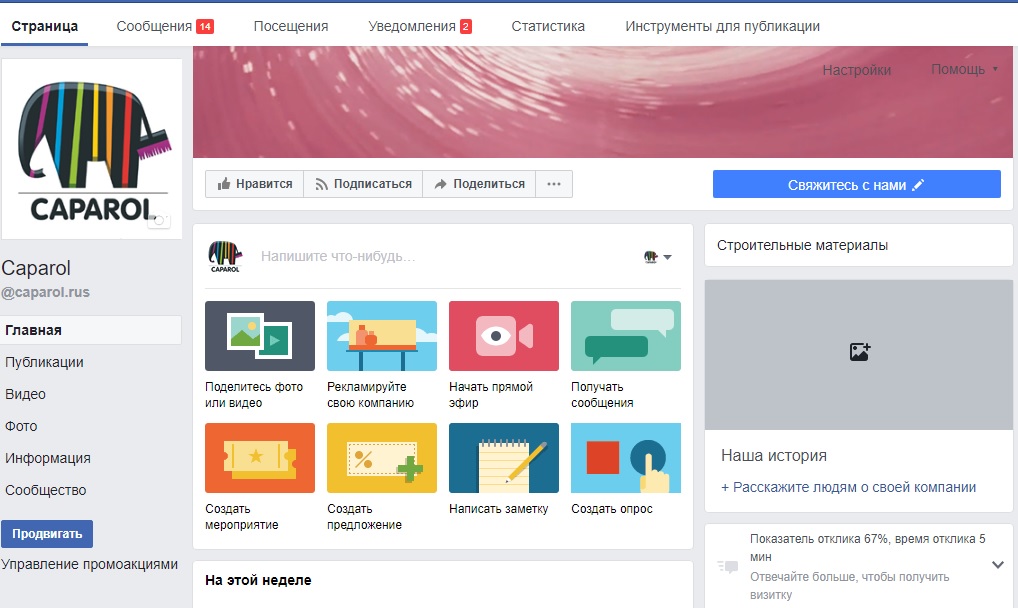Open the three-dots more options menu
This screenshot has width=1018, height=608.
tap(554, 184)
